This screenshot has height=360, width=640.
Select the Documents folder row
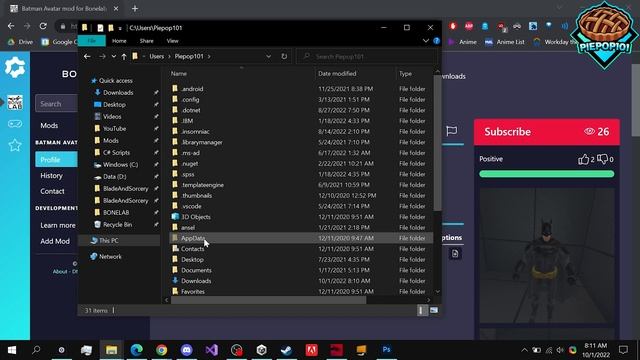301,270
